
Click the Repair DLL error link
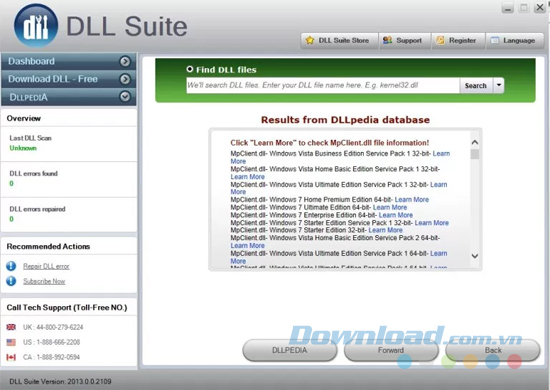[x=46, y=266]
